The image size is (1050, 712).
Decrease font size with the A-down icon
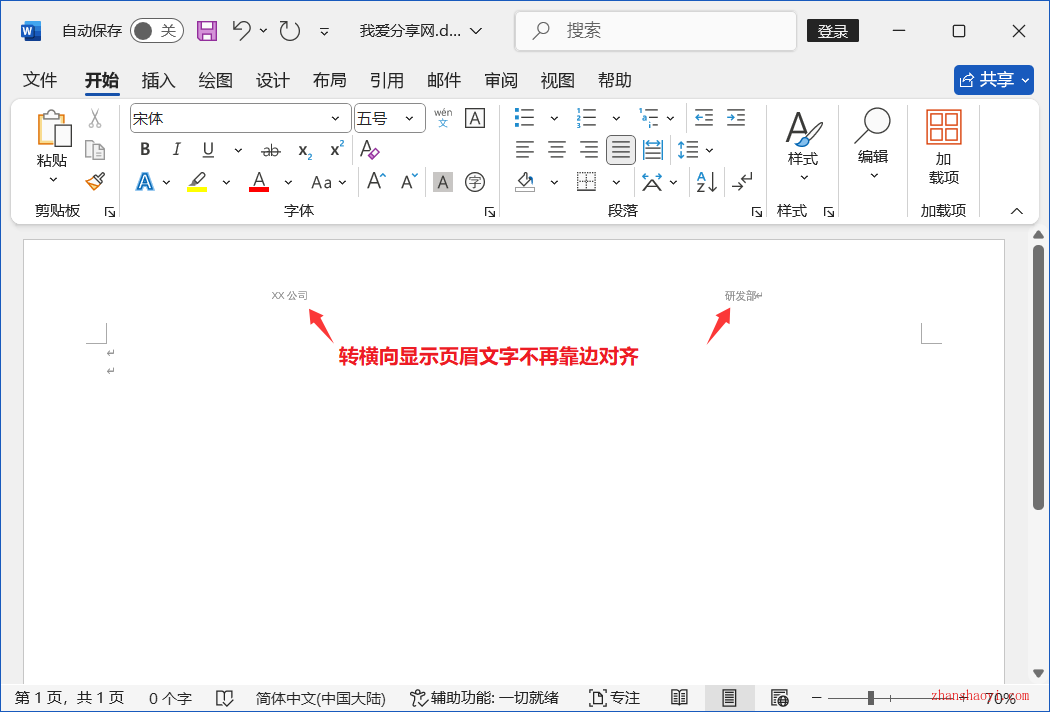408,181
